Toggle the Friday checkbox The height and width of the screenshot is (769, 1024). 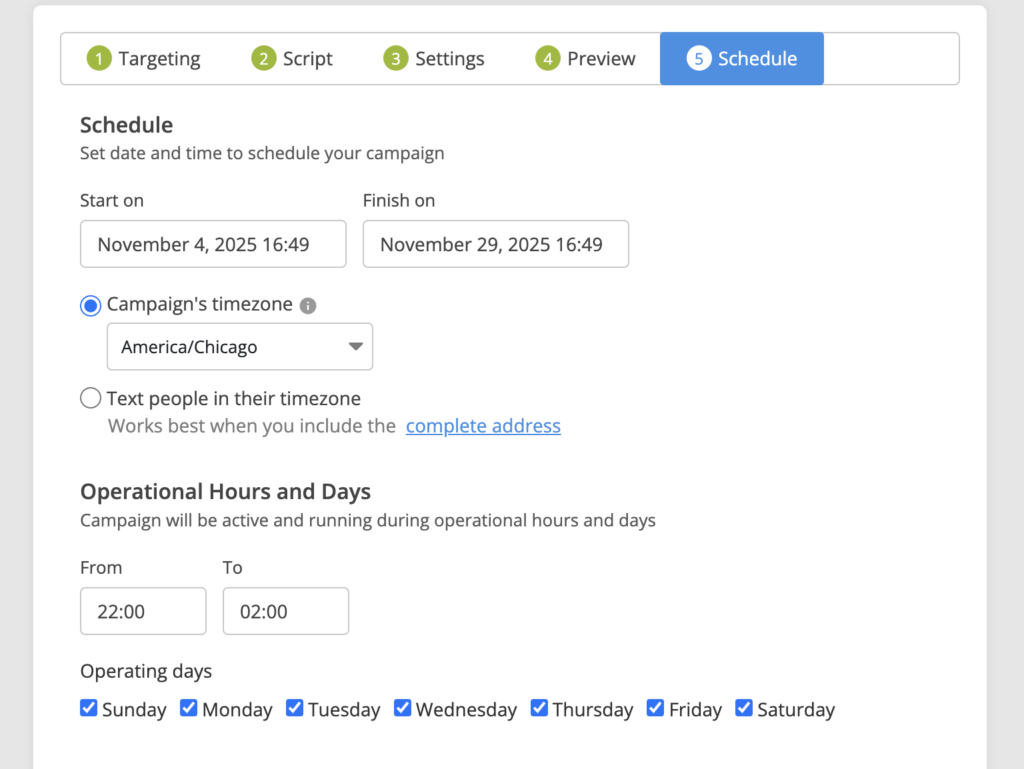pos(655,707)
